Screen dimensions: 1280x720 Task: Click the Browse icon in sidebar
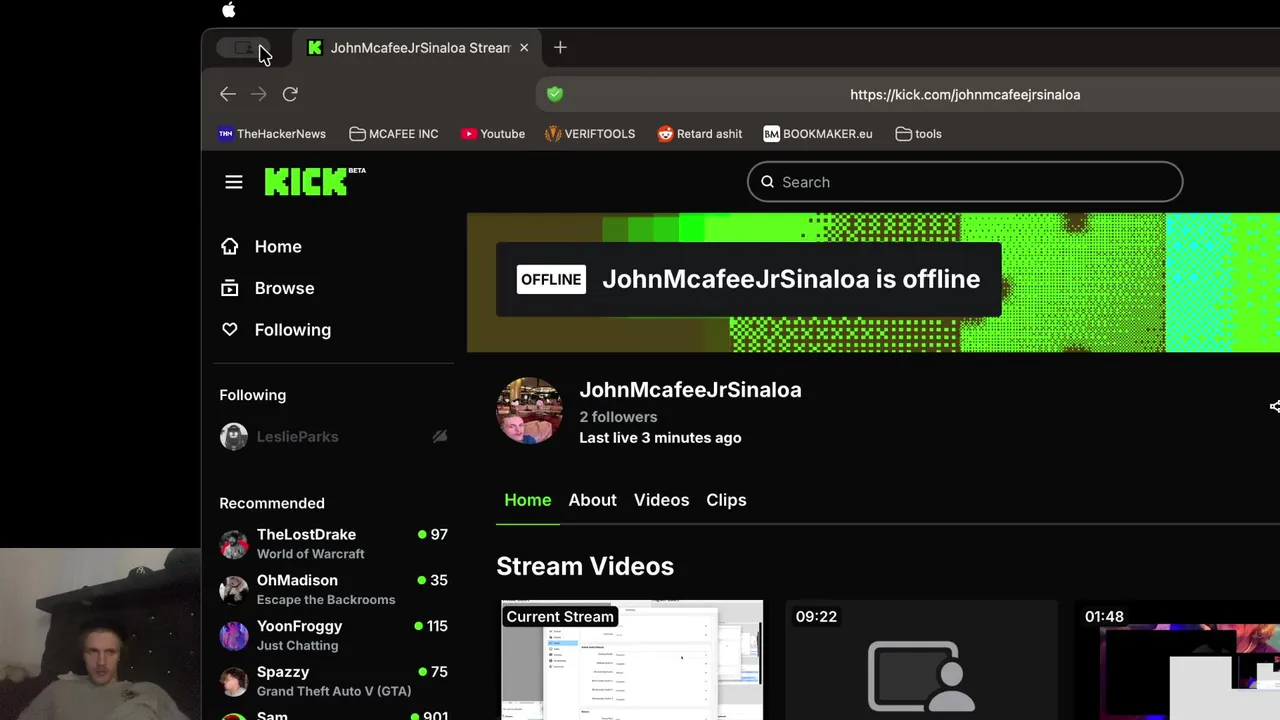tap(230, 288)
